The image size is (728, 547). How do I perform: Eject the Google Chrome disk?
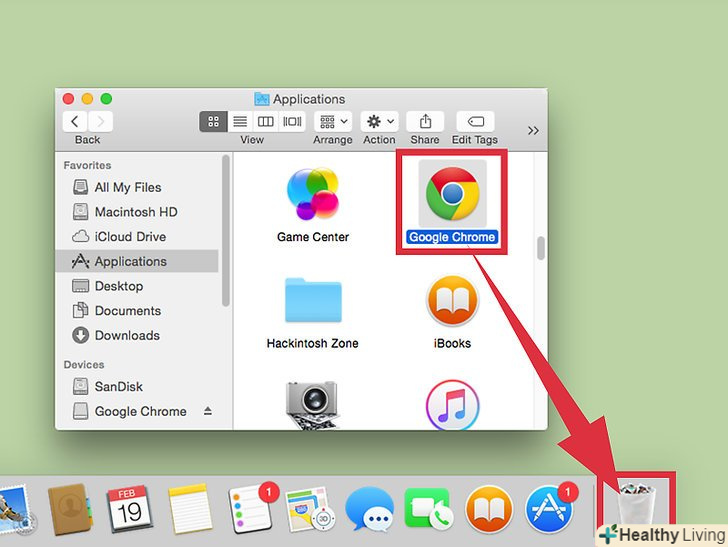click(x=208, y=411)
